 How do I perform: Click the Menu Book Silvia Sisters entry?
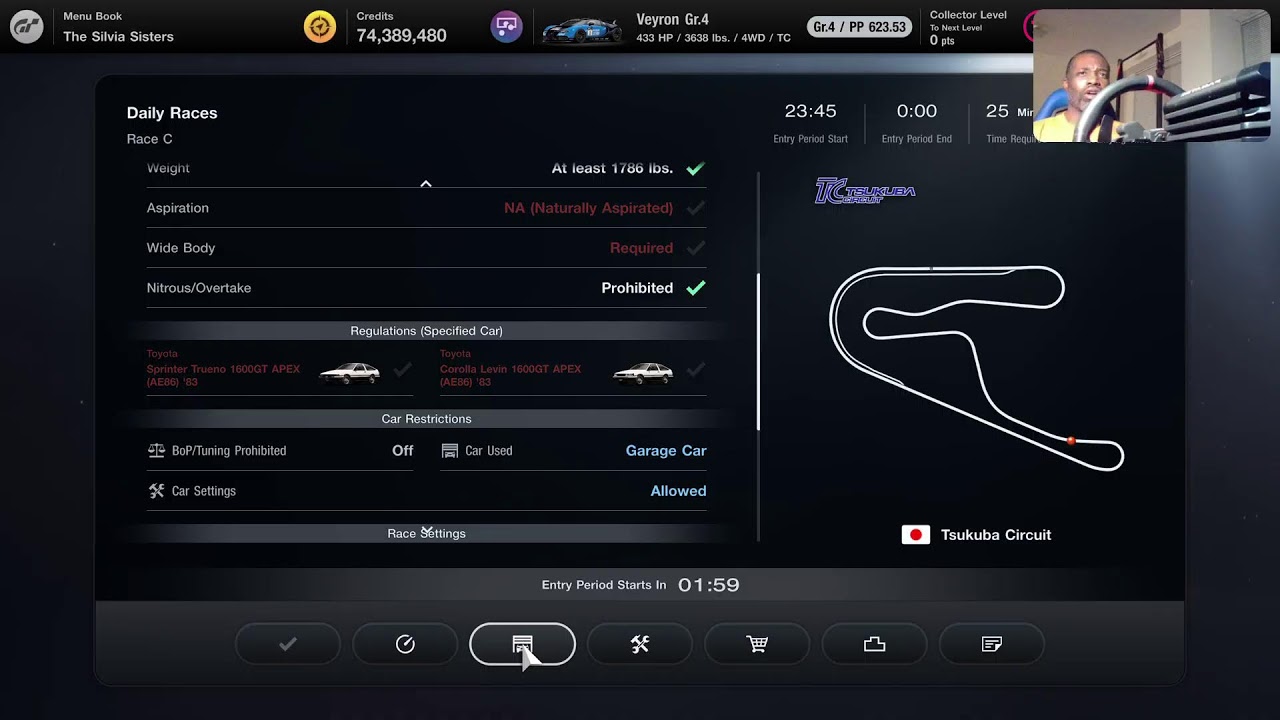118,28
